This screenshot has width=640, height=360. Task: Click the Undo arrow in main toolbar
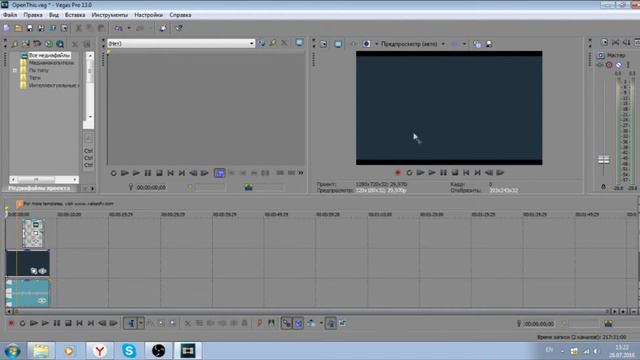(x=118, y=28)
